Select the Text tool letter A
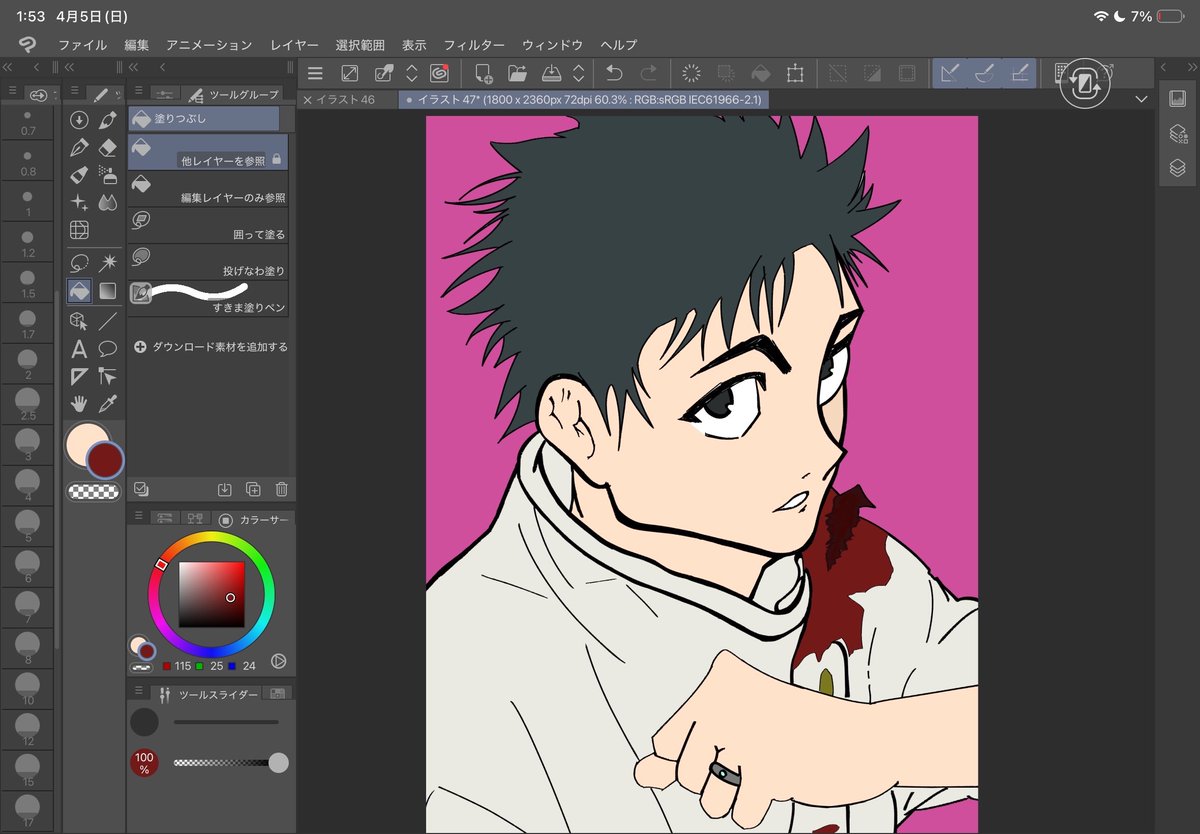This screenshot has width=1200, height=834. [x=79, y=349]
